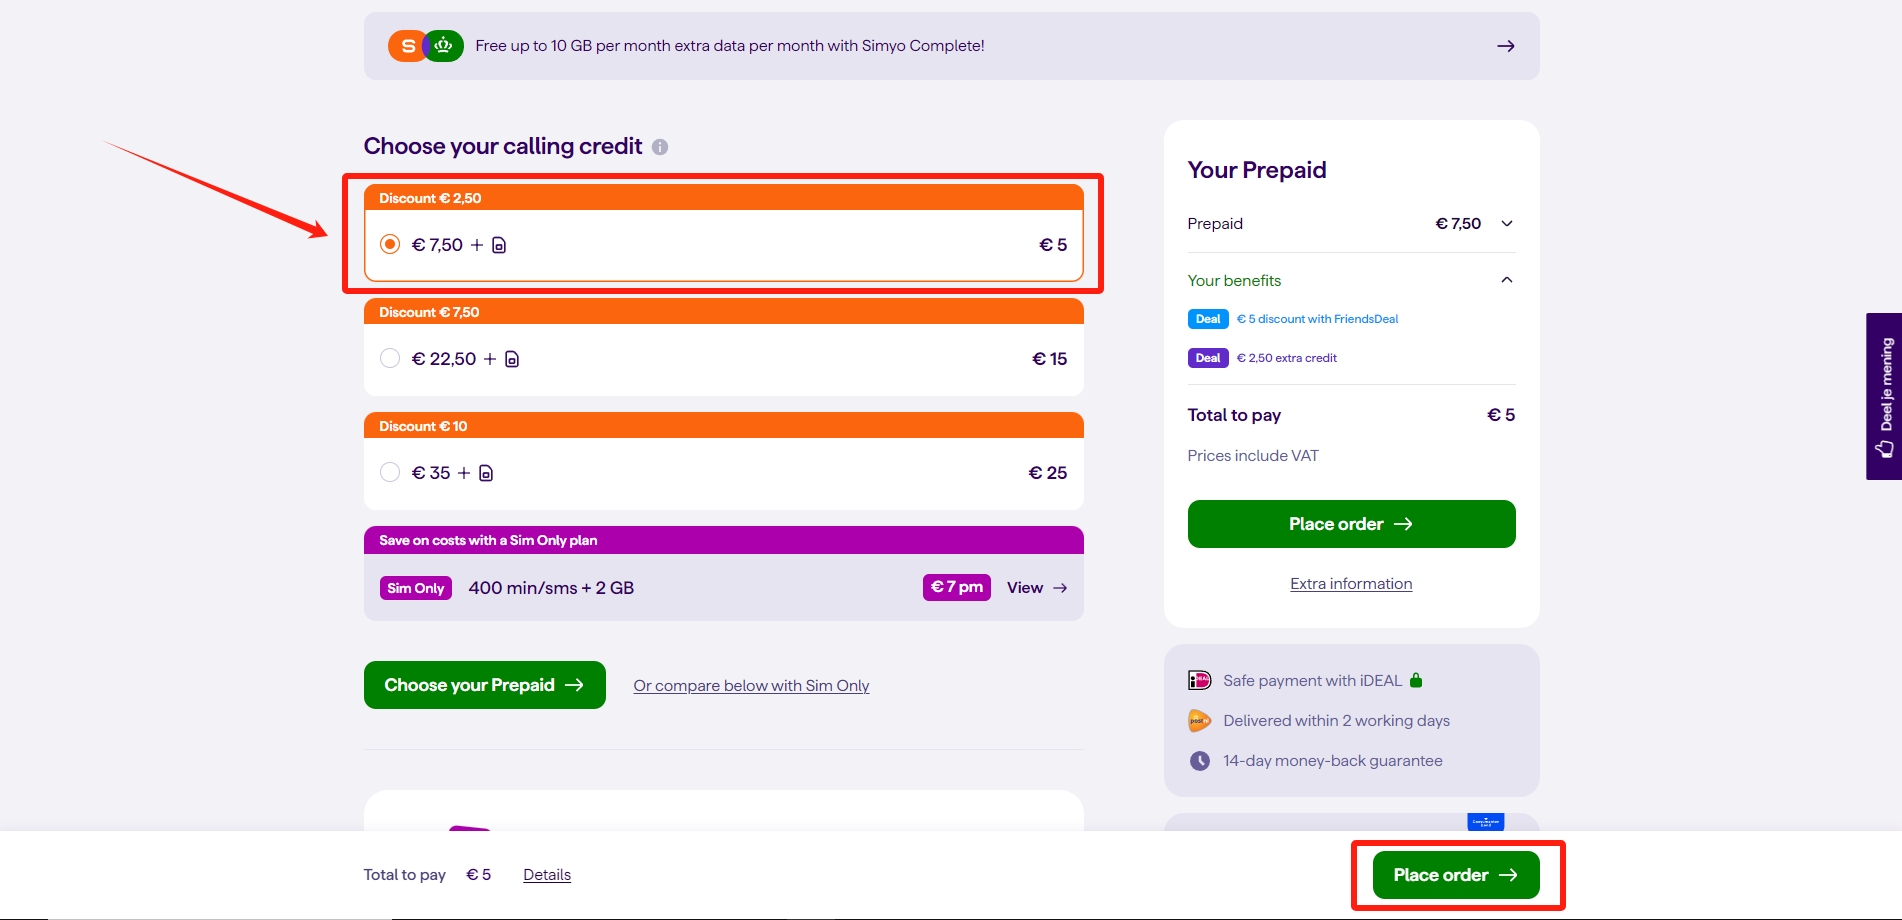Click the PostNL delivery icon
The width and height of the screenshot is (1902, 920).
(x=1199, y=721)
